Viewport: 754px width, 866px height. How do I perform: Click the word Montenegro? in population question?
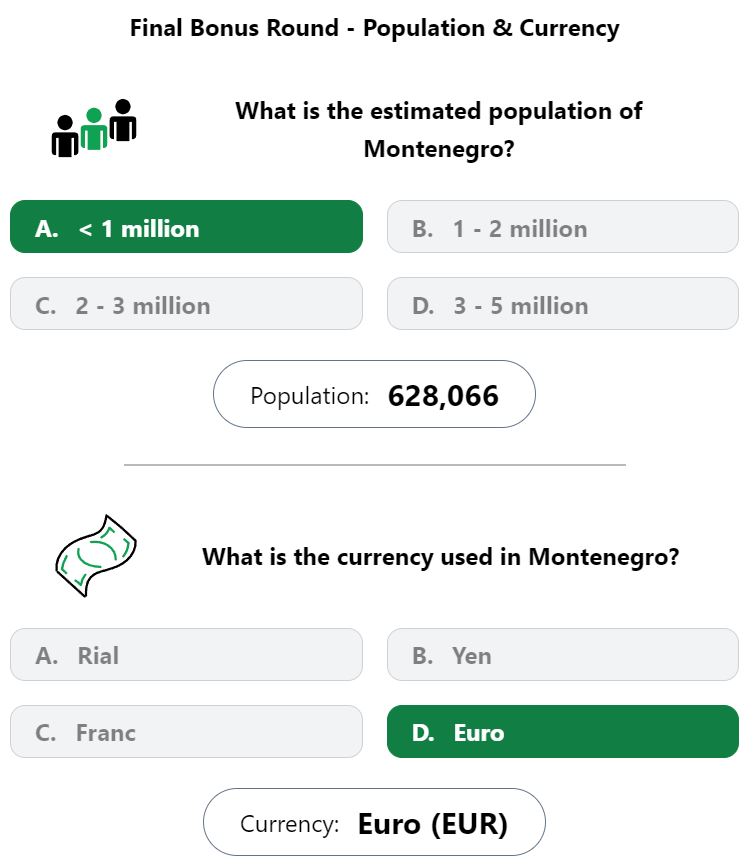pos(439,149)
